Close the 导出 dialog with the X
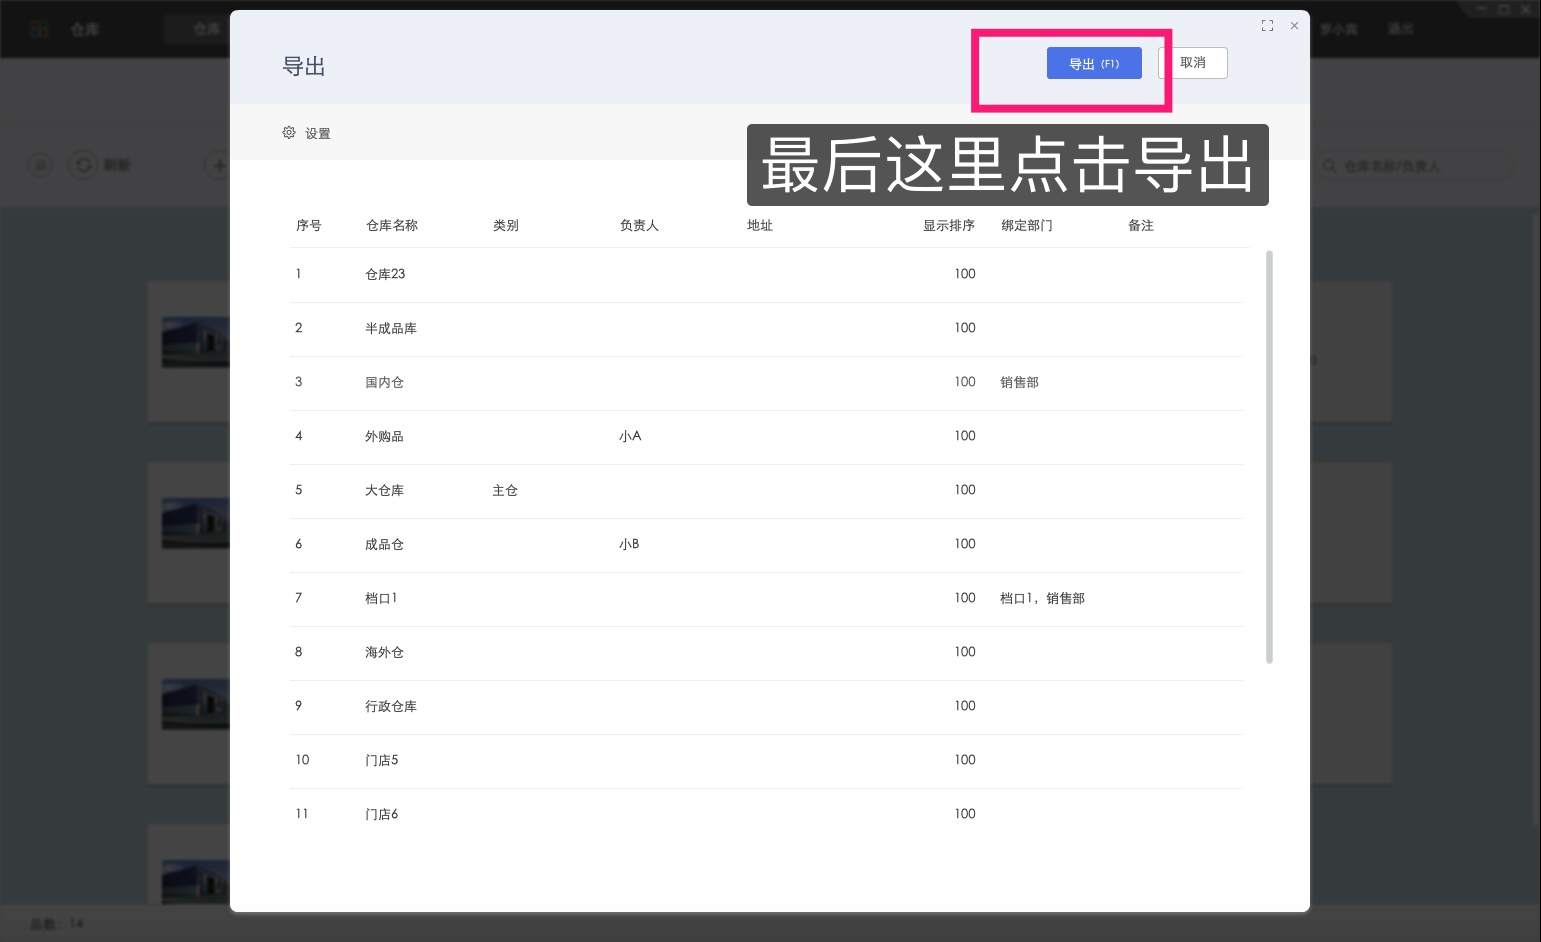This screenshot has height=942, width=1541. (1295, 25)
